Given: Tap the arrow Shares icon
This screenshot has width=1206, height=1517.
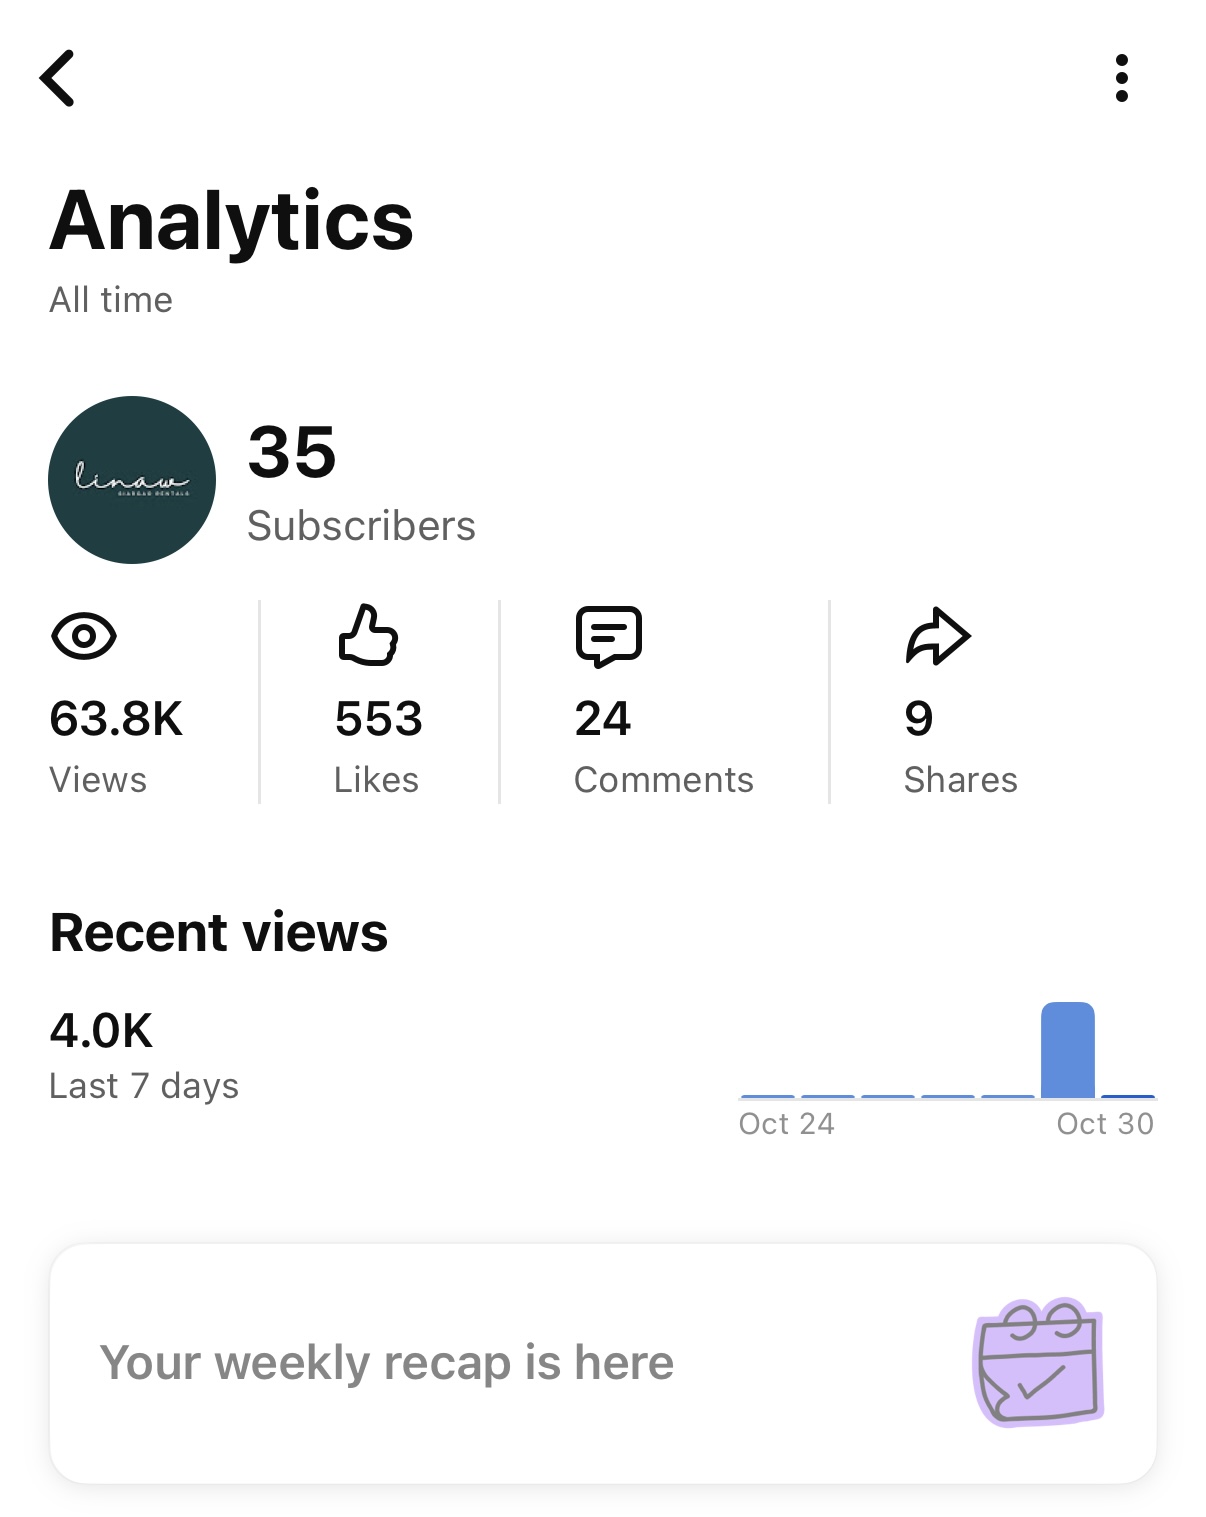Looking at the screenshot, I should 937,636.
